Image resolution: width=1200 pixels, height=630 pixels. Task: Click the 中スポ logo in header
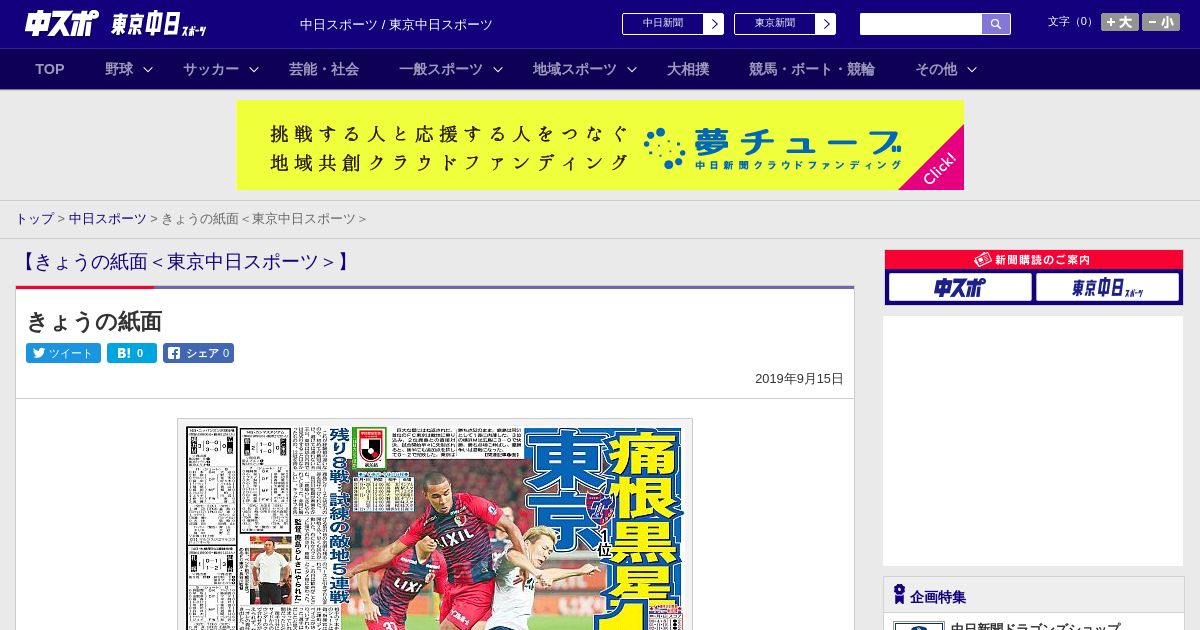pos(61,23)
